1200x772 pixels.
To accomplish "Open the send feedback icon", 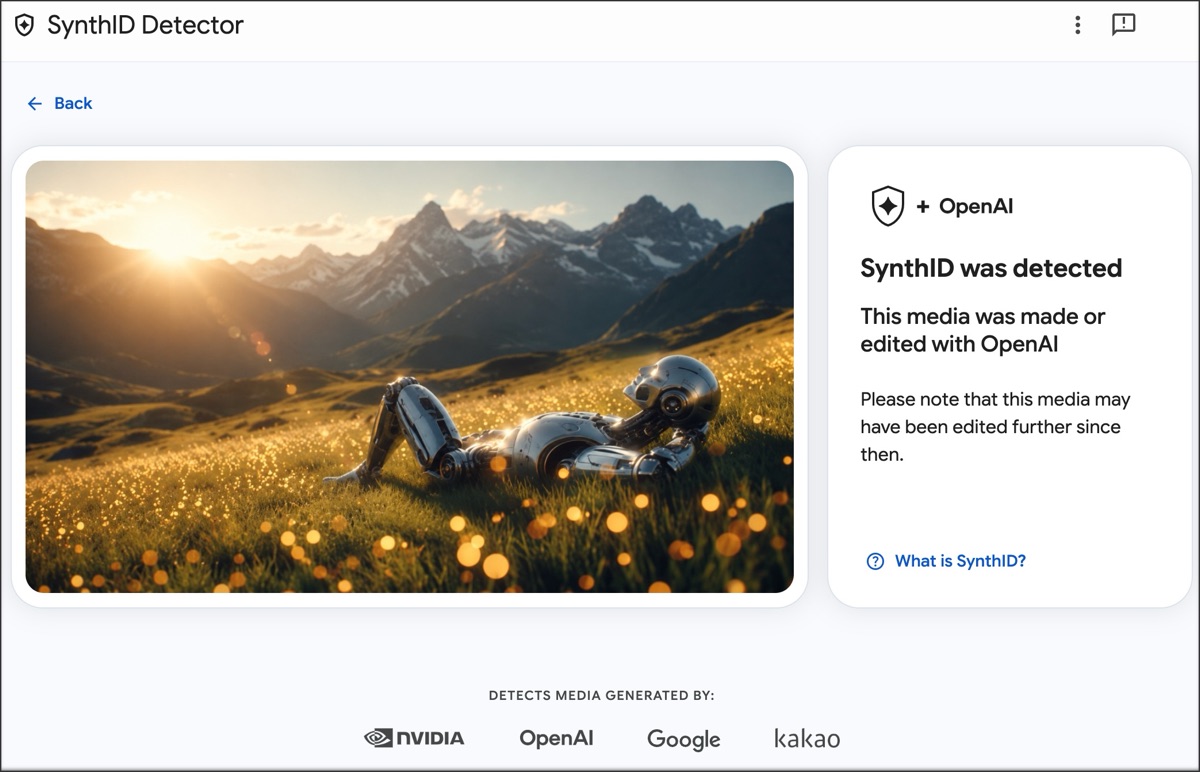I will point(1124,25).
